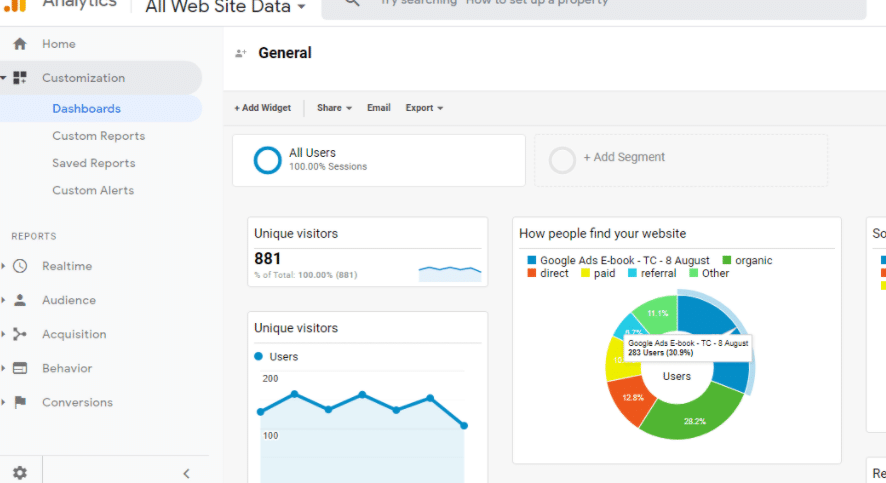Click the 12.8% orange donut slice
This screenshot has height=483, width=886.
point(631,400)
